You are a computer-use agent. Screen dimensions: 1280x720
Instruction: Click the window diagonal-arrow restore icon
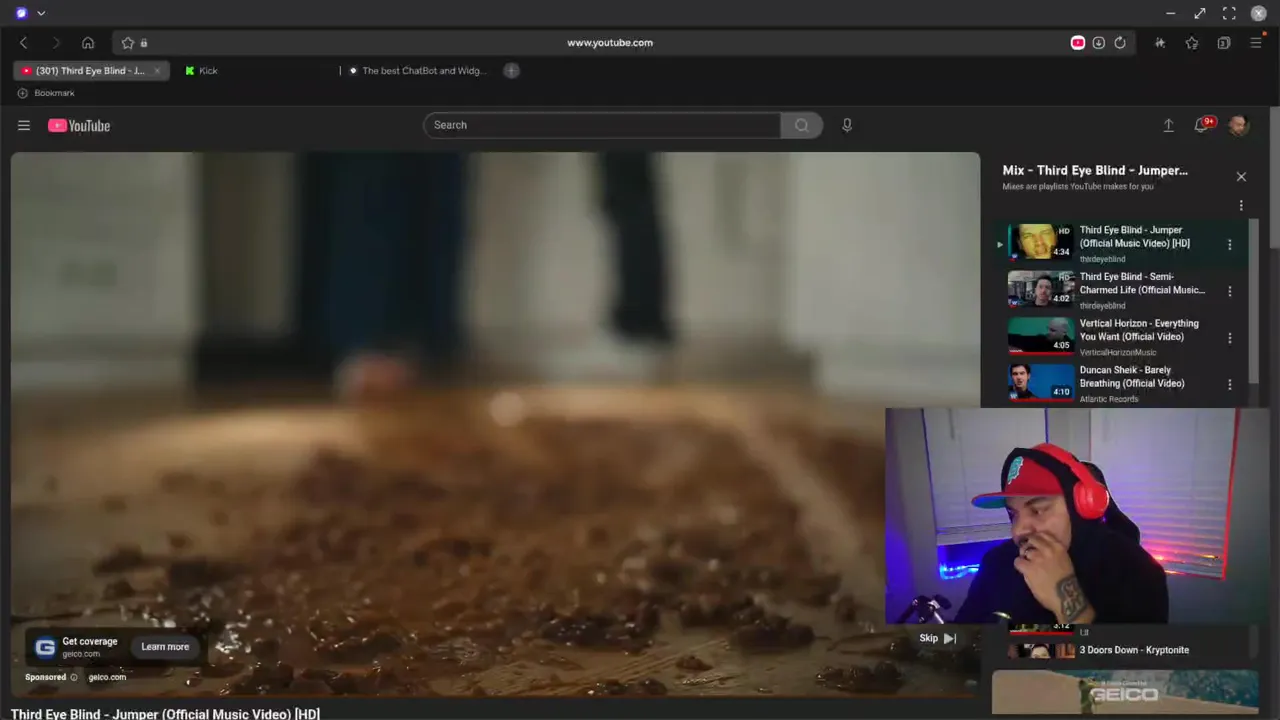pos(1200,13)
